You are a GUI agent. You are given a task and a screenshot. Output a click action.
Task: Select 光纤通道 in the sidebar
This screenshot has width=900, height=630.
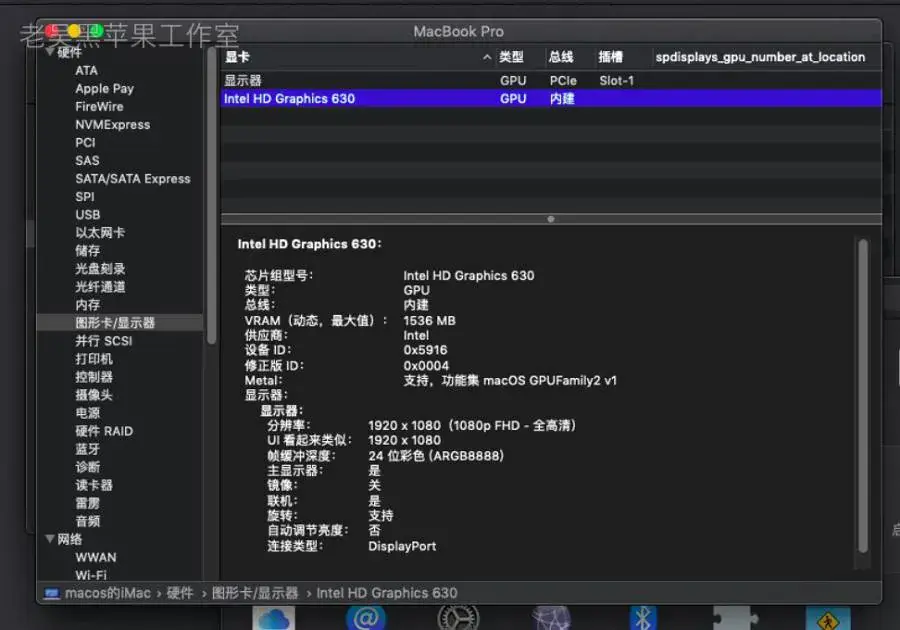100,287
